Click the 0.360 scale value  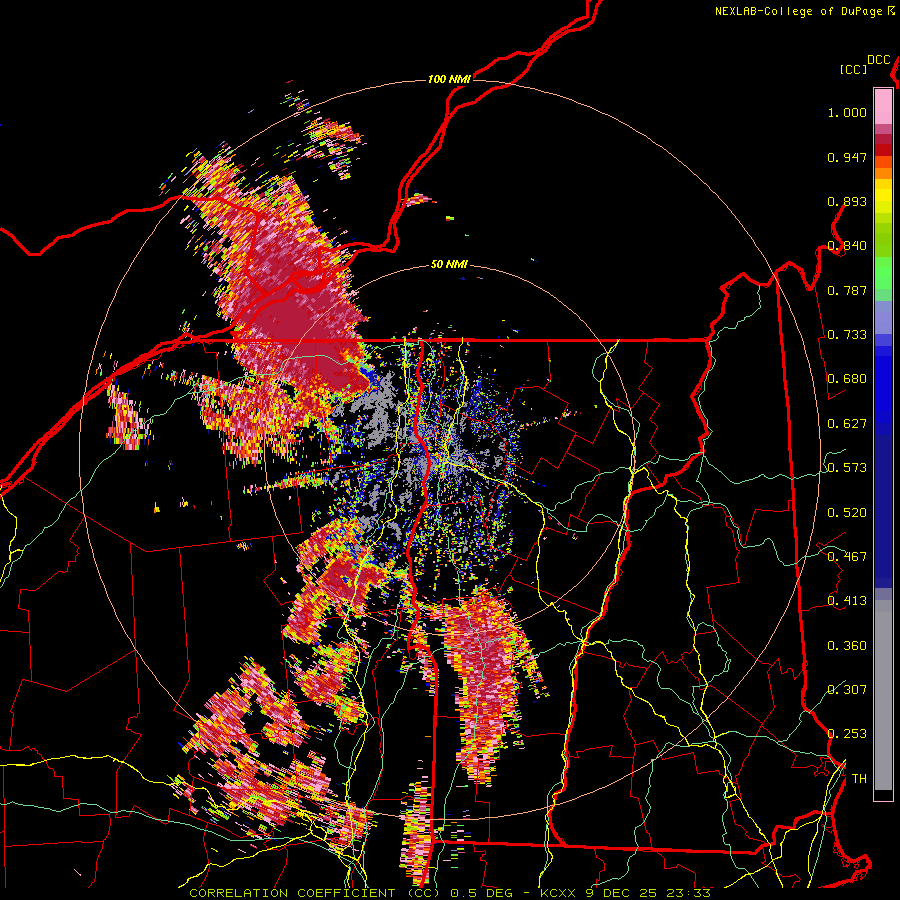click(847, 646)
